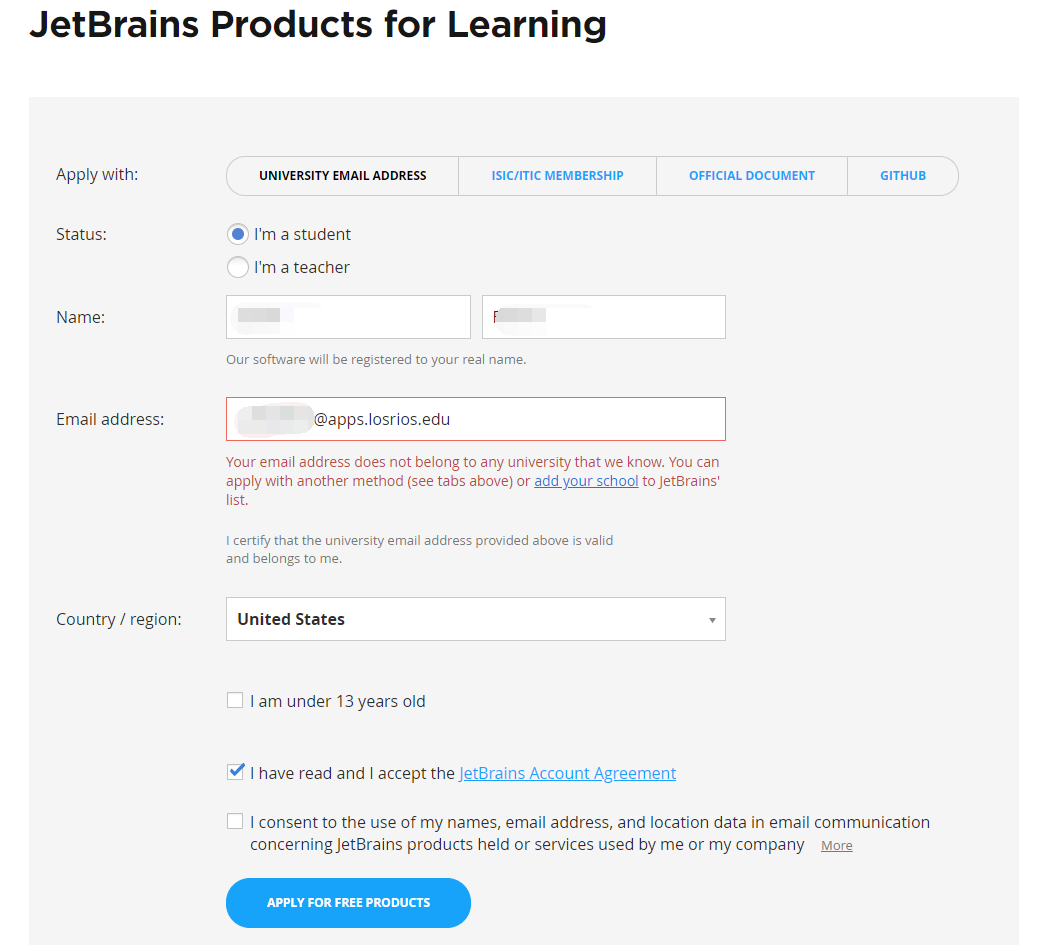
Task: Switch to the University Email Address tab
Action: pyautogui.click(x=342, y=176)
